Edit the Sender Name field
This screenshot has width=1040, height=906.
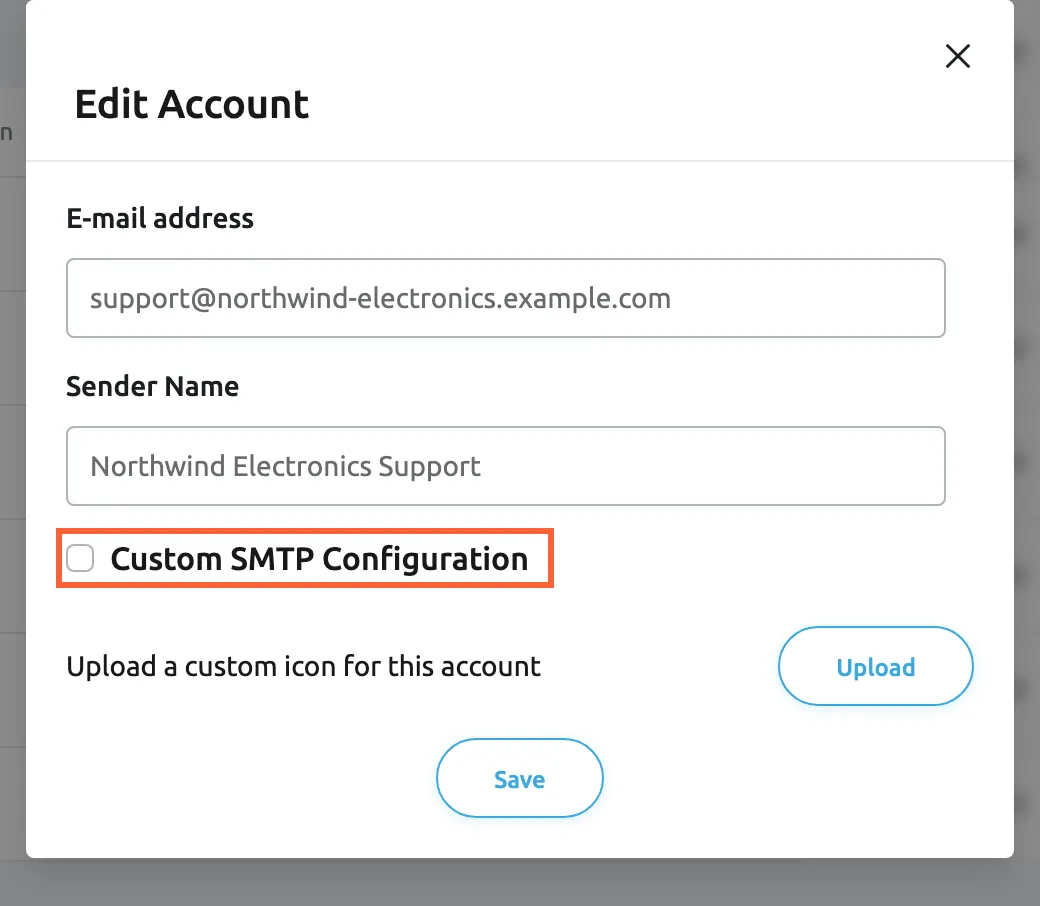pos(505,466)
